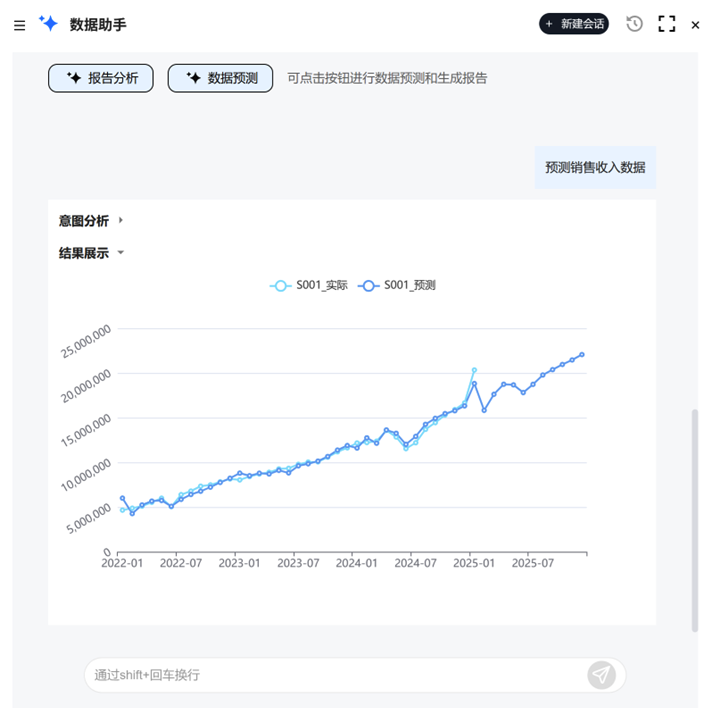The width and height of the screenshot is (705, 708).
Task: Collapse the 结果展示 section
Action: pyautogui.click(x=121, y=253)
